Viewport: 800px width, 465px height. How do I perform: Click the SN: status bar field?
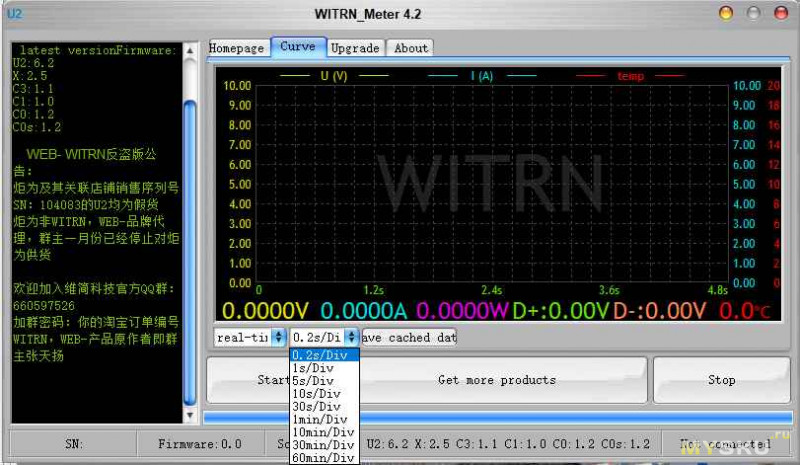tap(73, 444)
